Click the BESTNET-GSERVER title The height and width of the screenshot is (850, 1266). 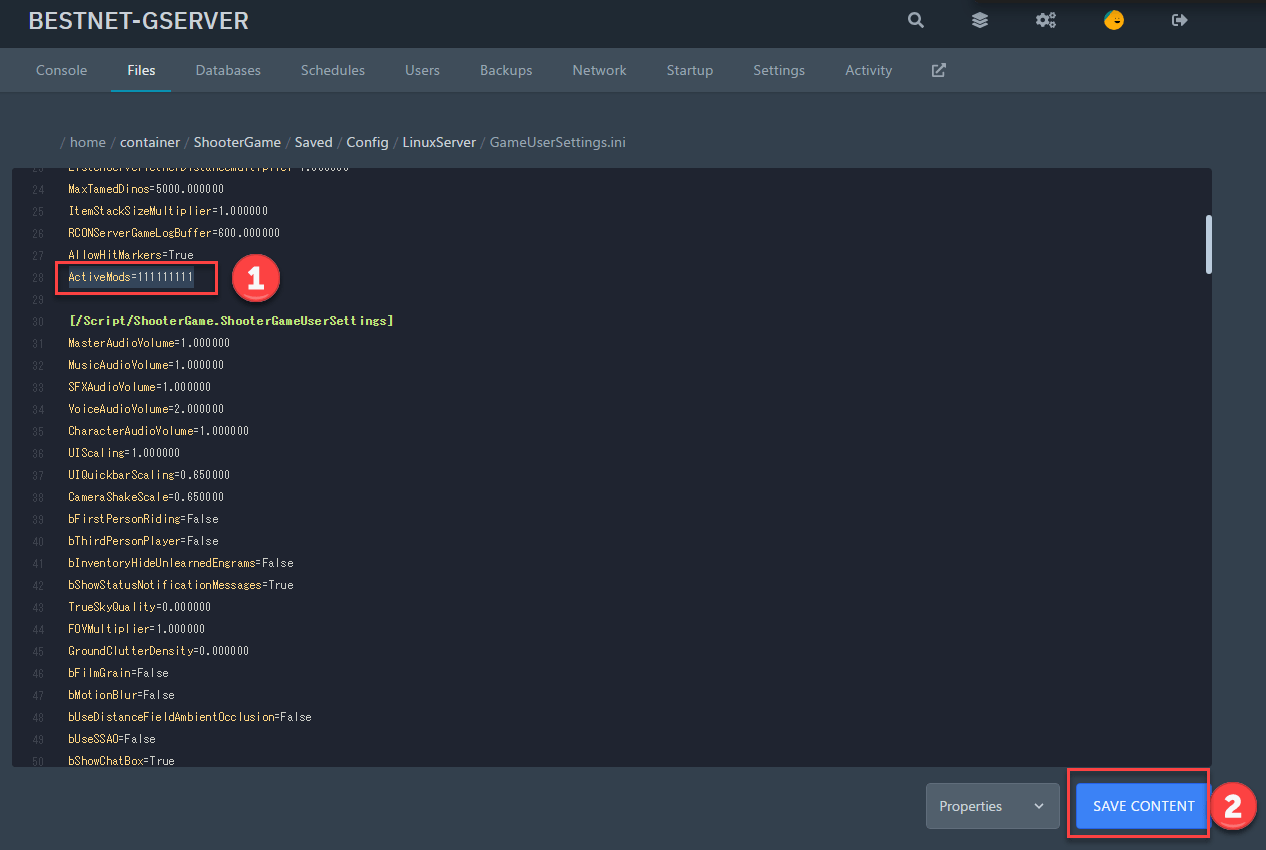(x=138, y=20)
